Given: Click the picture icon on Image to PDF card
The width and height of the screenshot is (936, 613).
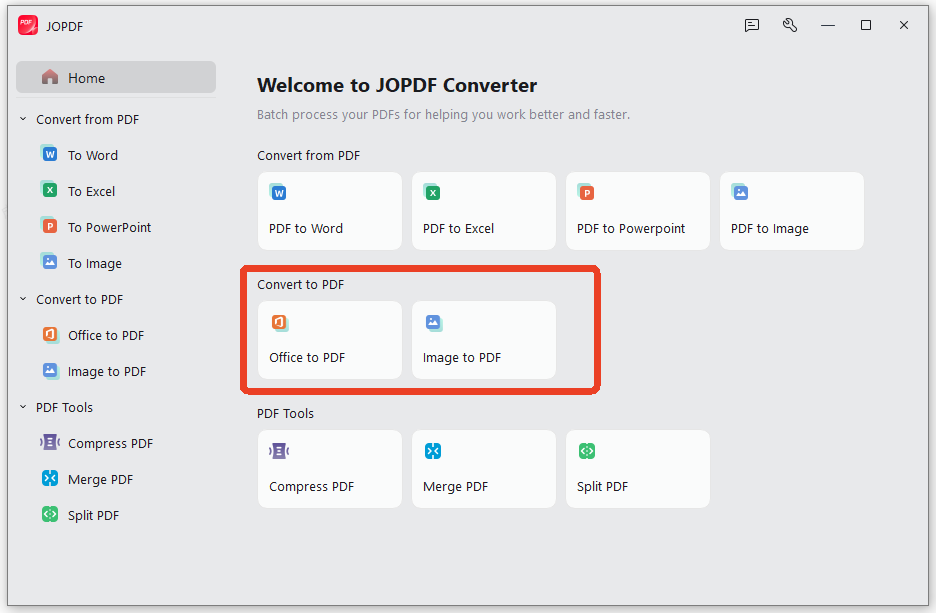Looking at the screenshot, I should [433, 322].
